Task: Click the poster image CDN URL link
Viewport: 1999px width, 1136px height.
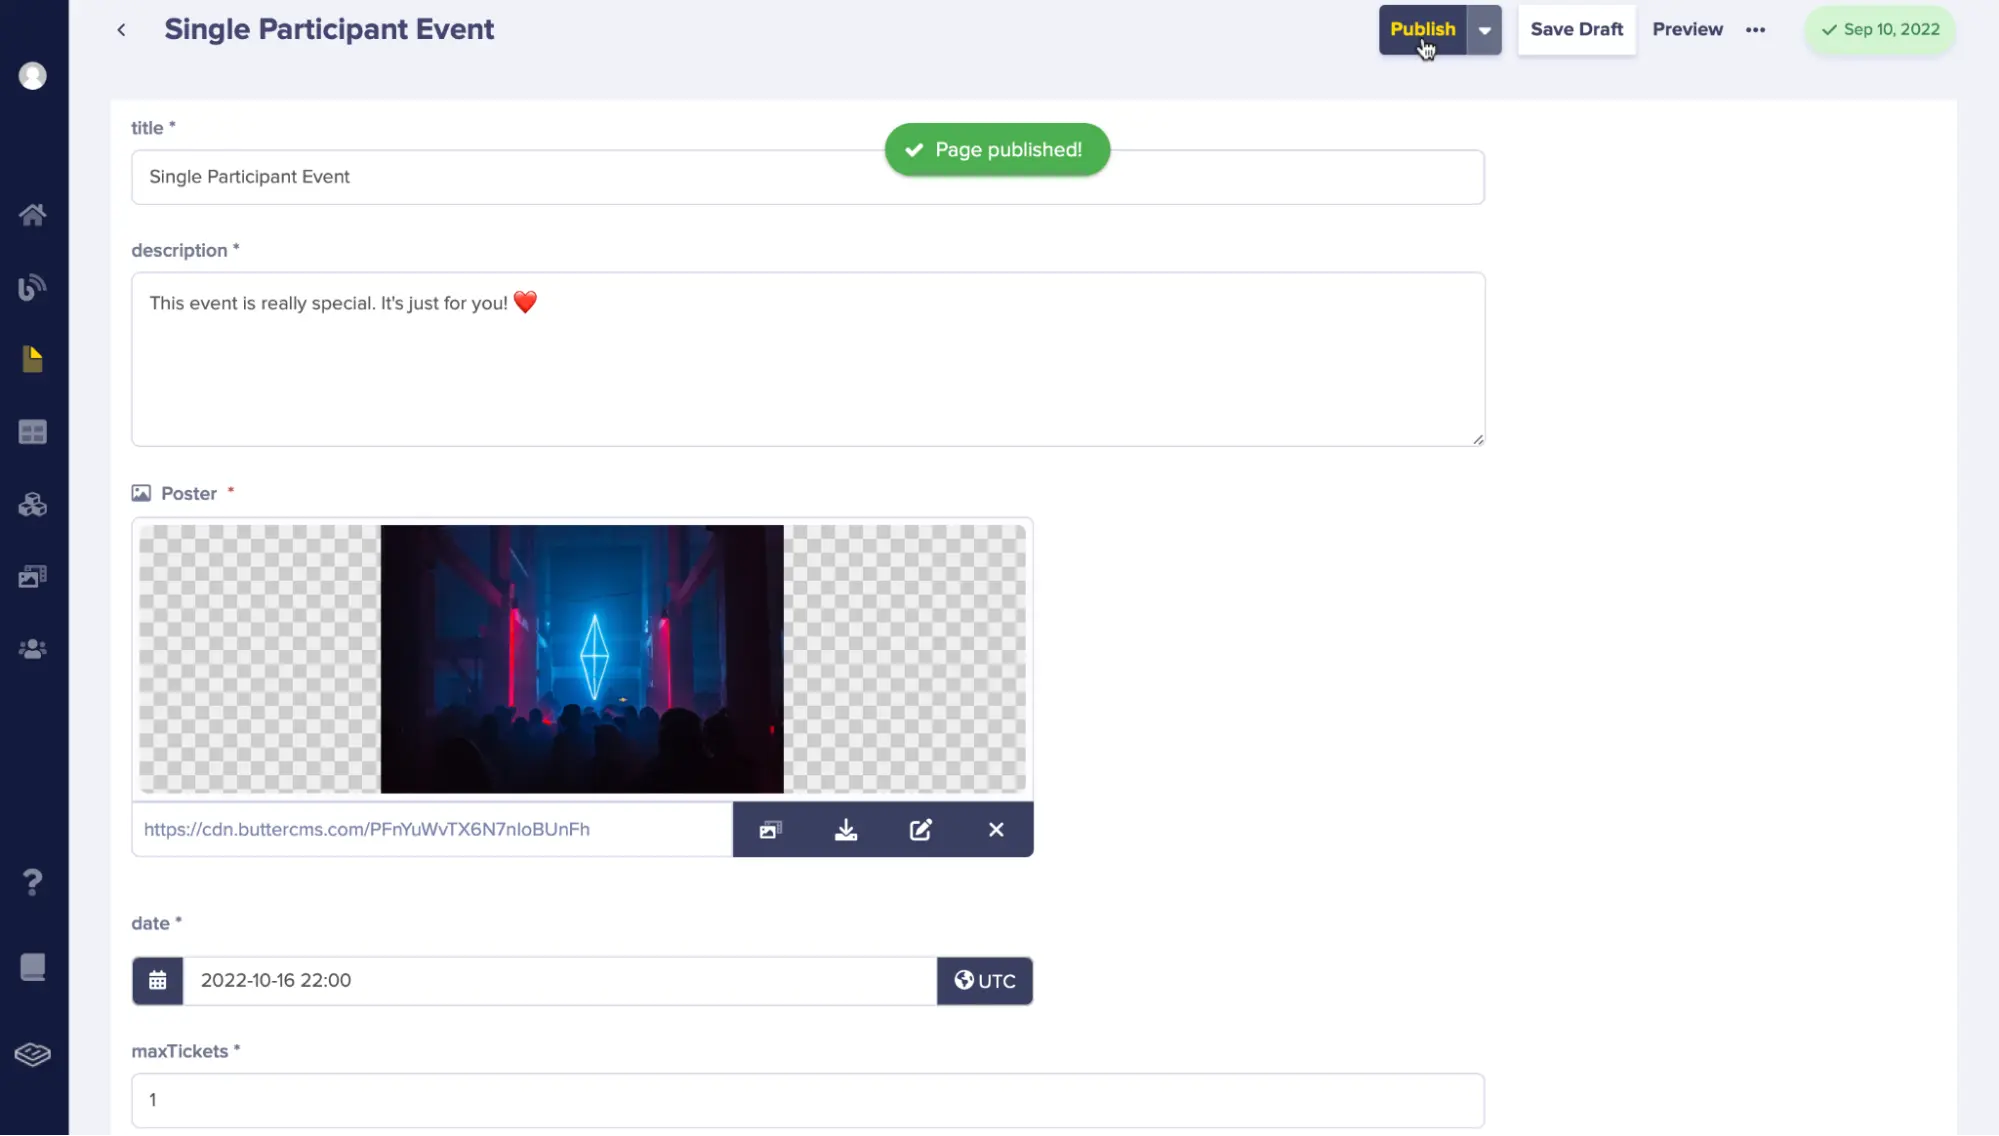Action: (x=367, y=828)
